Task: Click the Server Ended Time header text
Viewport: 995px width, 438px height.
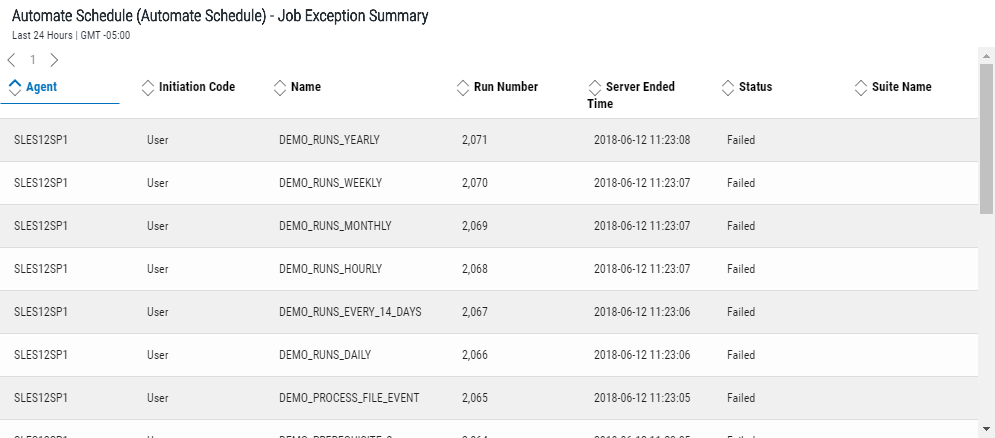Action: point(640,87)
